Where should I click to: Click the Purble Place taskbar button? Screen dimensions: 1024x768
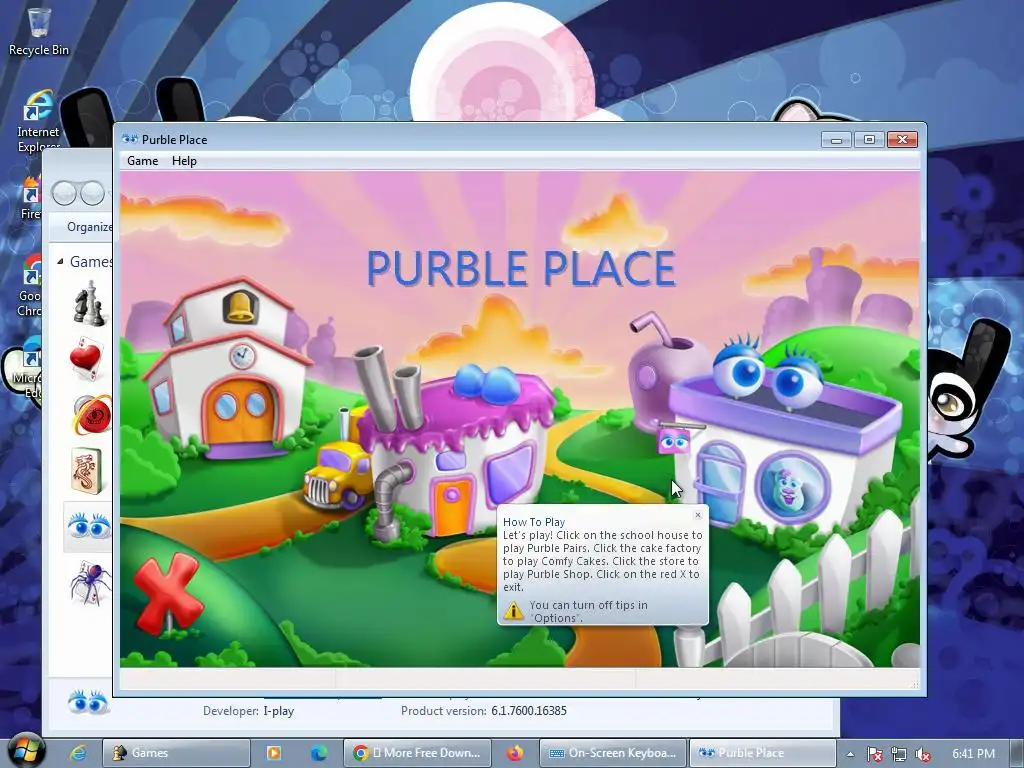[763, 753]
